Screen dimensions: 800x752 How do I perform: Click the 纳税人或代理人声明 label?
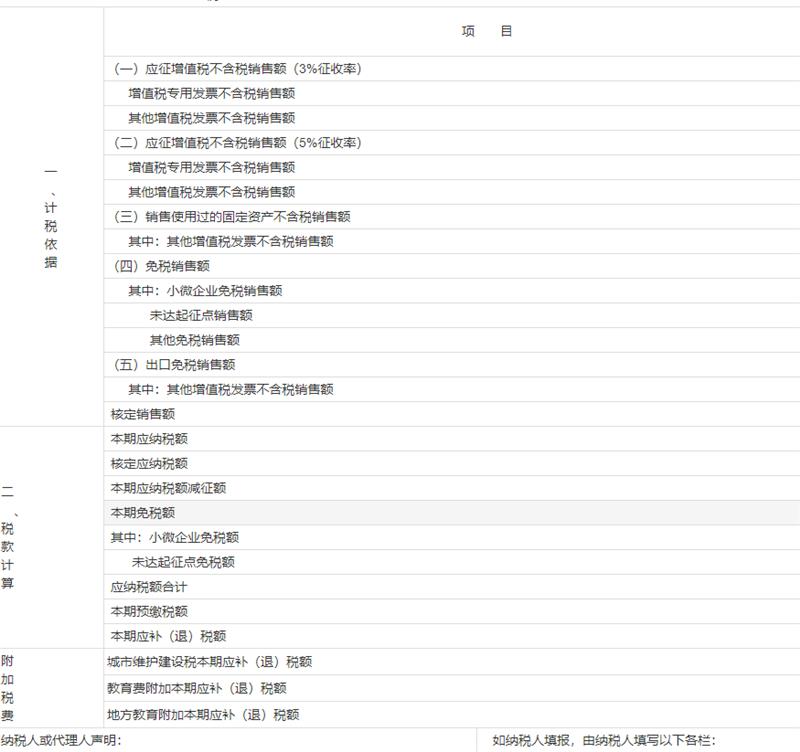coord(61,741)
